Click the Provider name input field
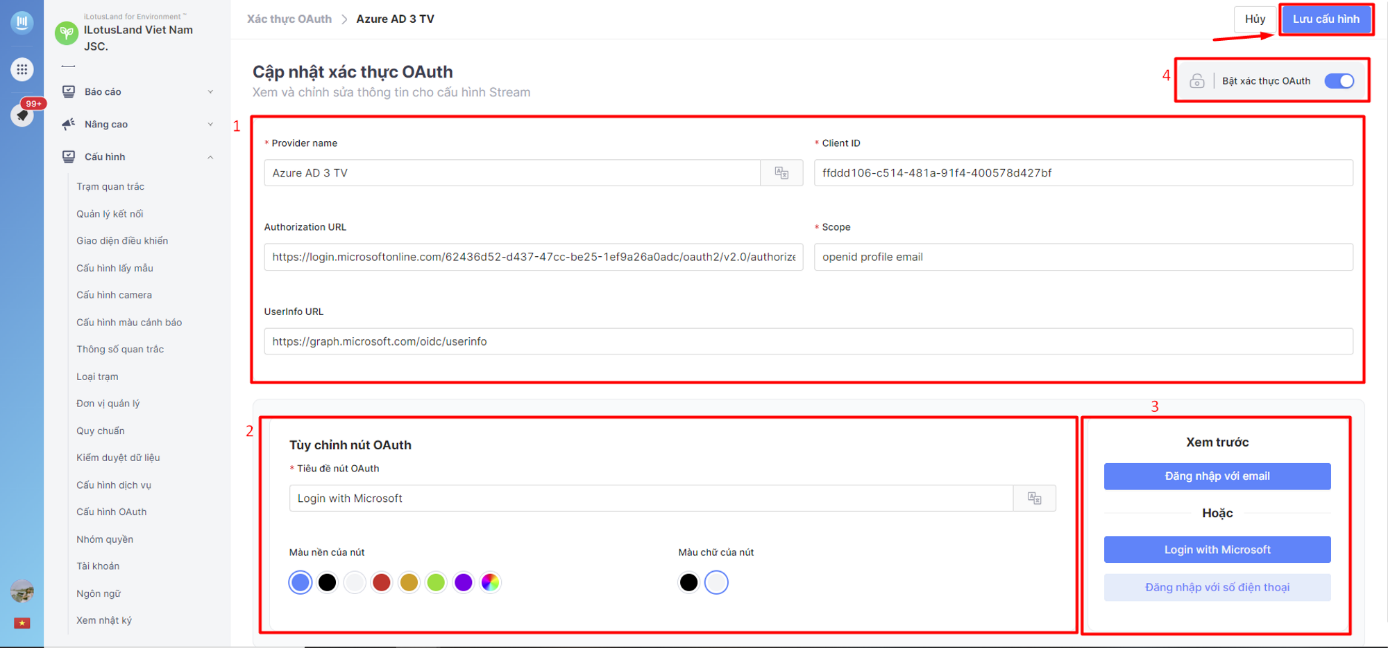The width and height of the screenshot is (1388, 648). 513,173
